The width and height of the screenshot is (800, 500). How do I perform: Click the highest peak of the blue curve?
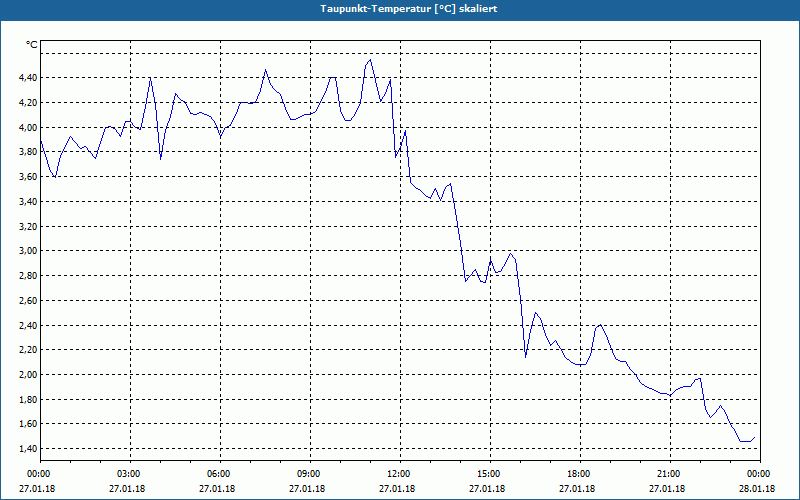click(x=370, y=60)
